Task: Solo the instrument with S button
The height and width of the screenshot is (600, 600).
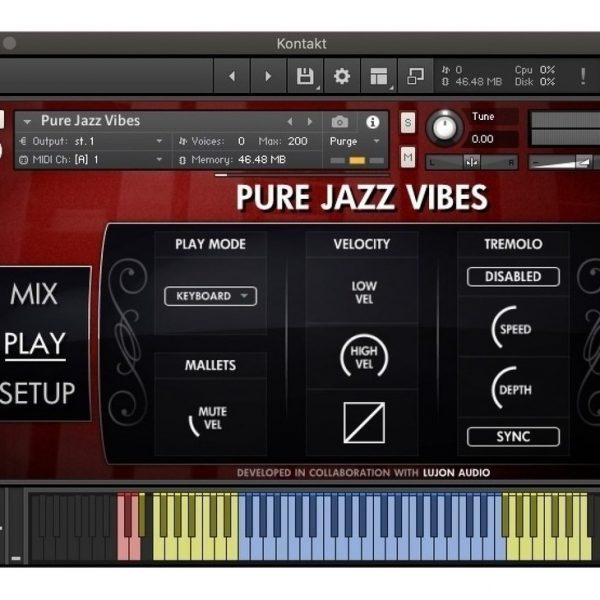Action: 408,122
